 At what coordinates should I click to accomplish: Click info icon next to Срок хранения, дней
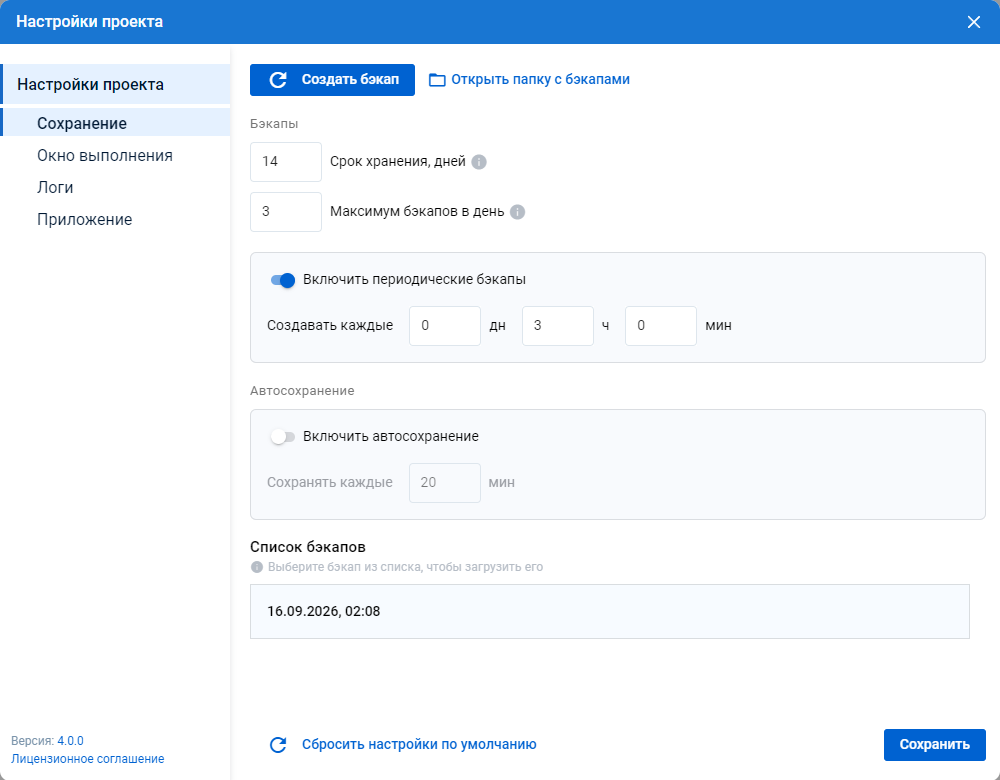click(x=479, y=162)
